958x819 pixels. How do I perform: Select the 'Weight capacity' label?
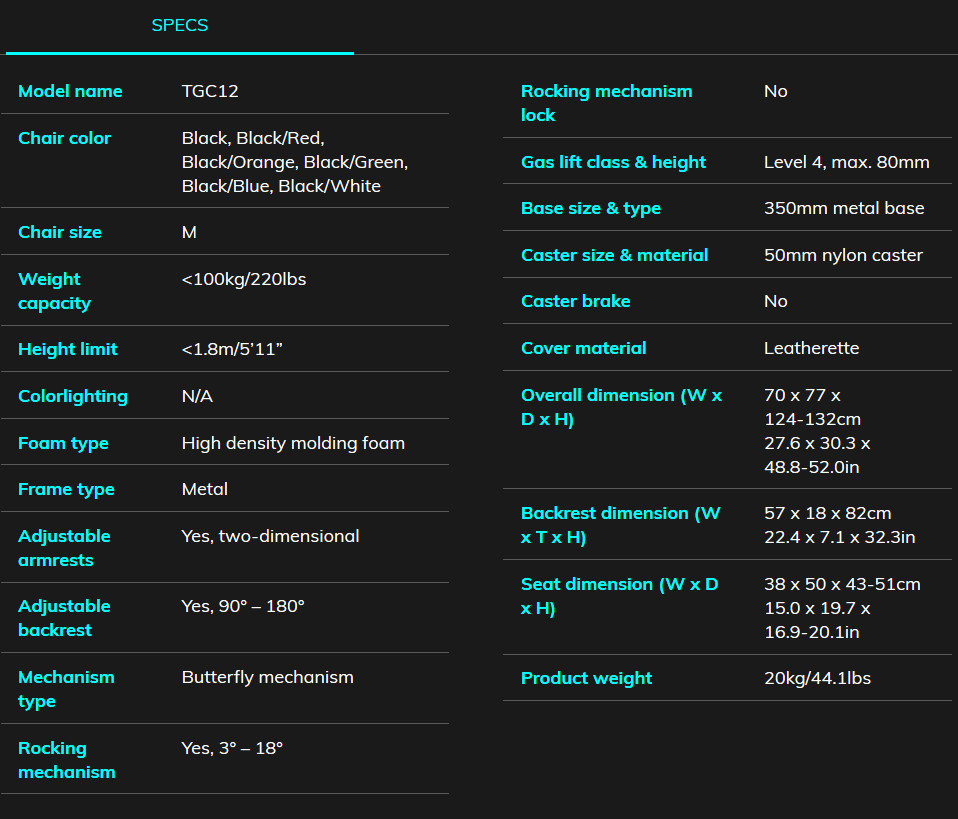54,291
